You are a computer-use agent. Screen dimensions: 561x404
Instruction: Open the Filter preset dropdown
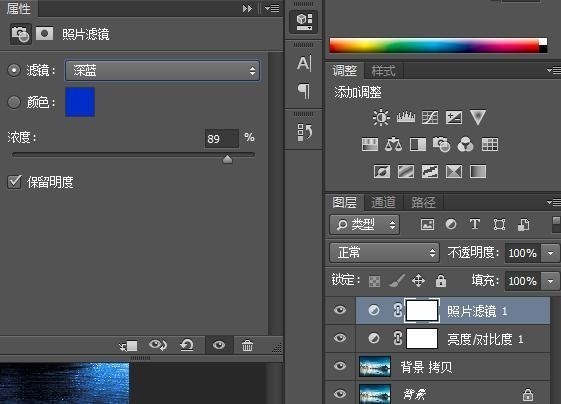click(162, 70)
